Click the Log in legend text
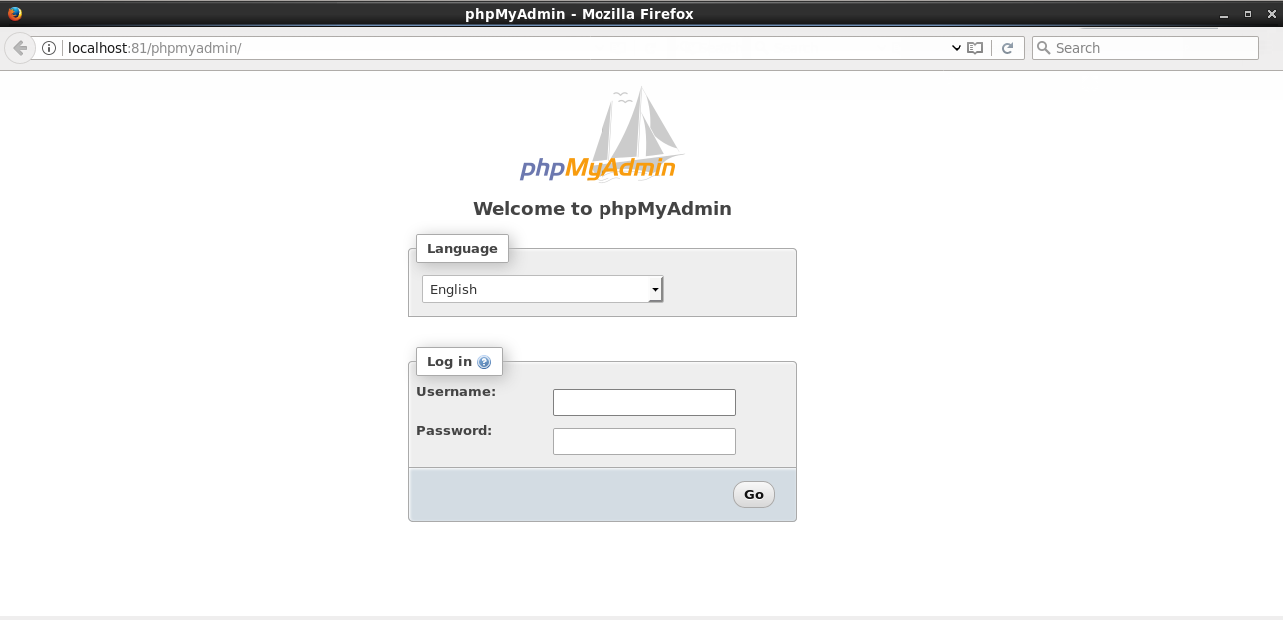 (x=449, y=362)
